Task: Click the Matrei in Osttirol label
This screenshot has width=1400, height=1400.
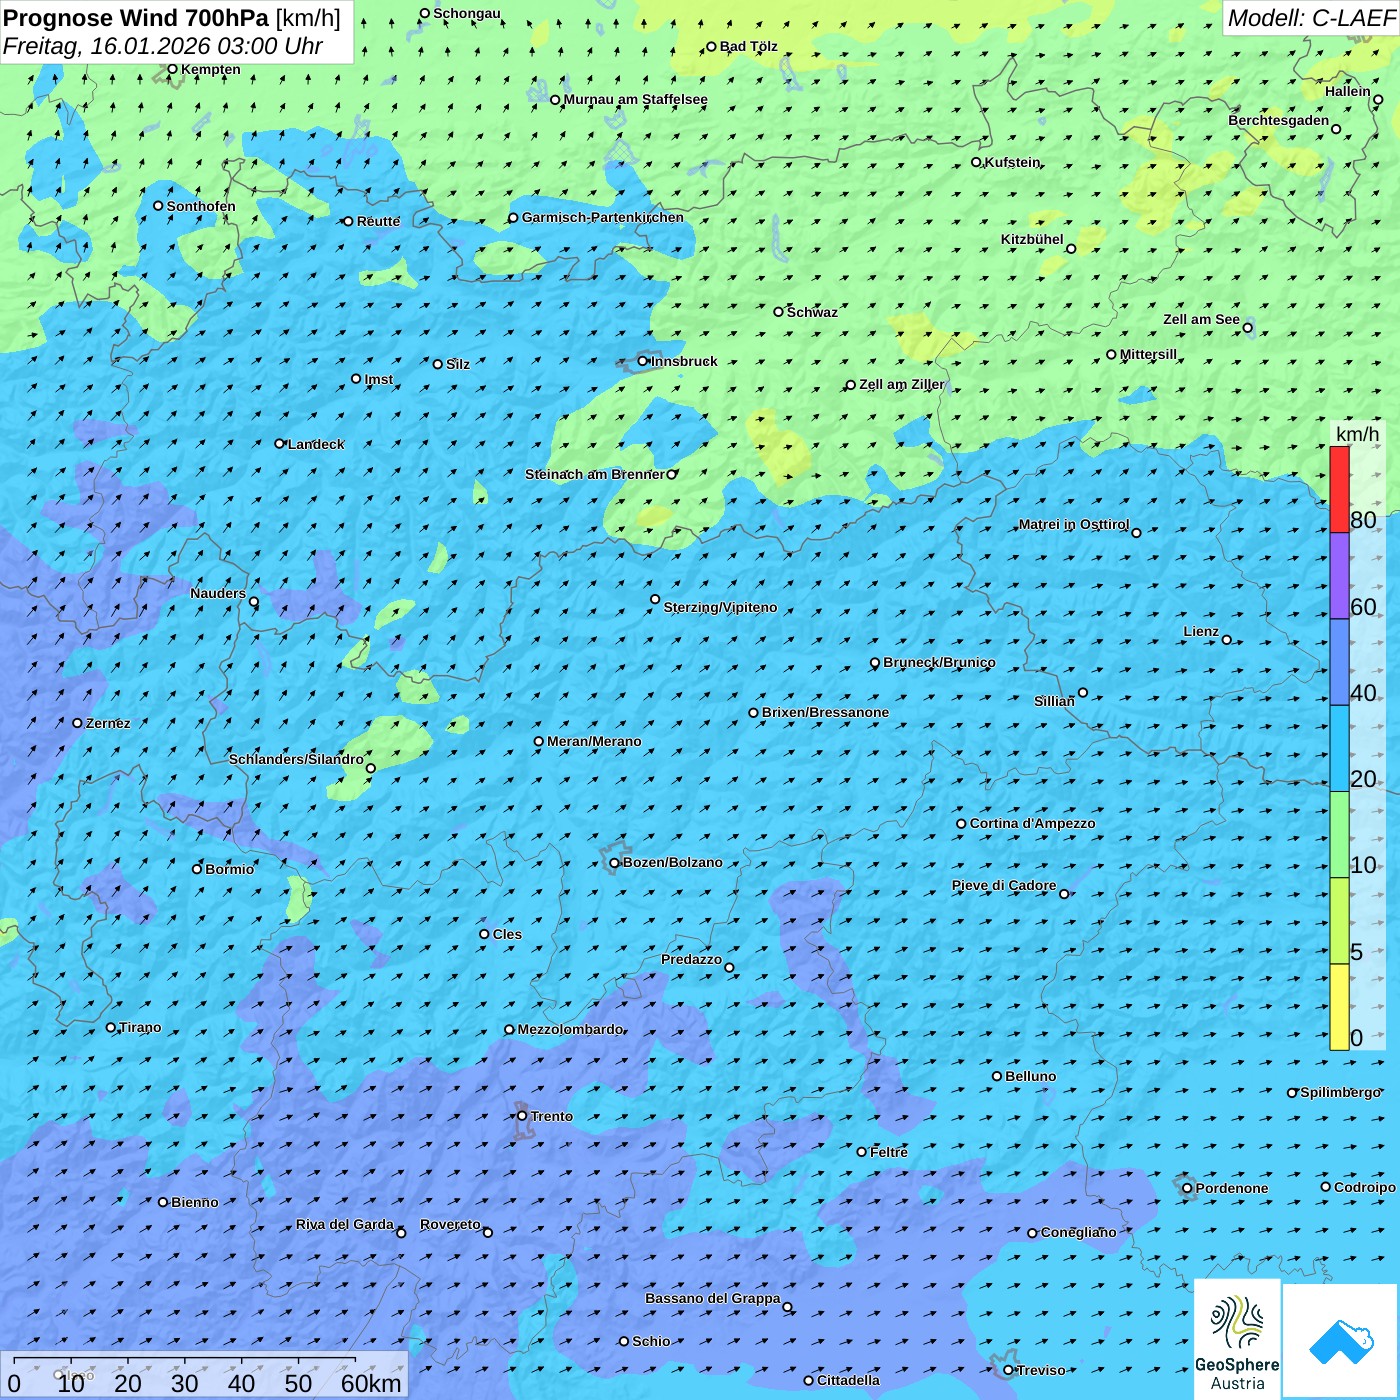Action: pyautogui.click(x=1074, y=524)
